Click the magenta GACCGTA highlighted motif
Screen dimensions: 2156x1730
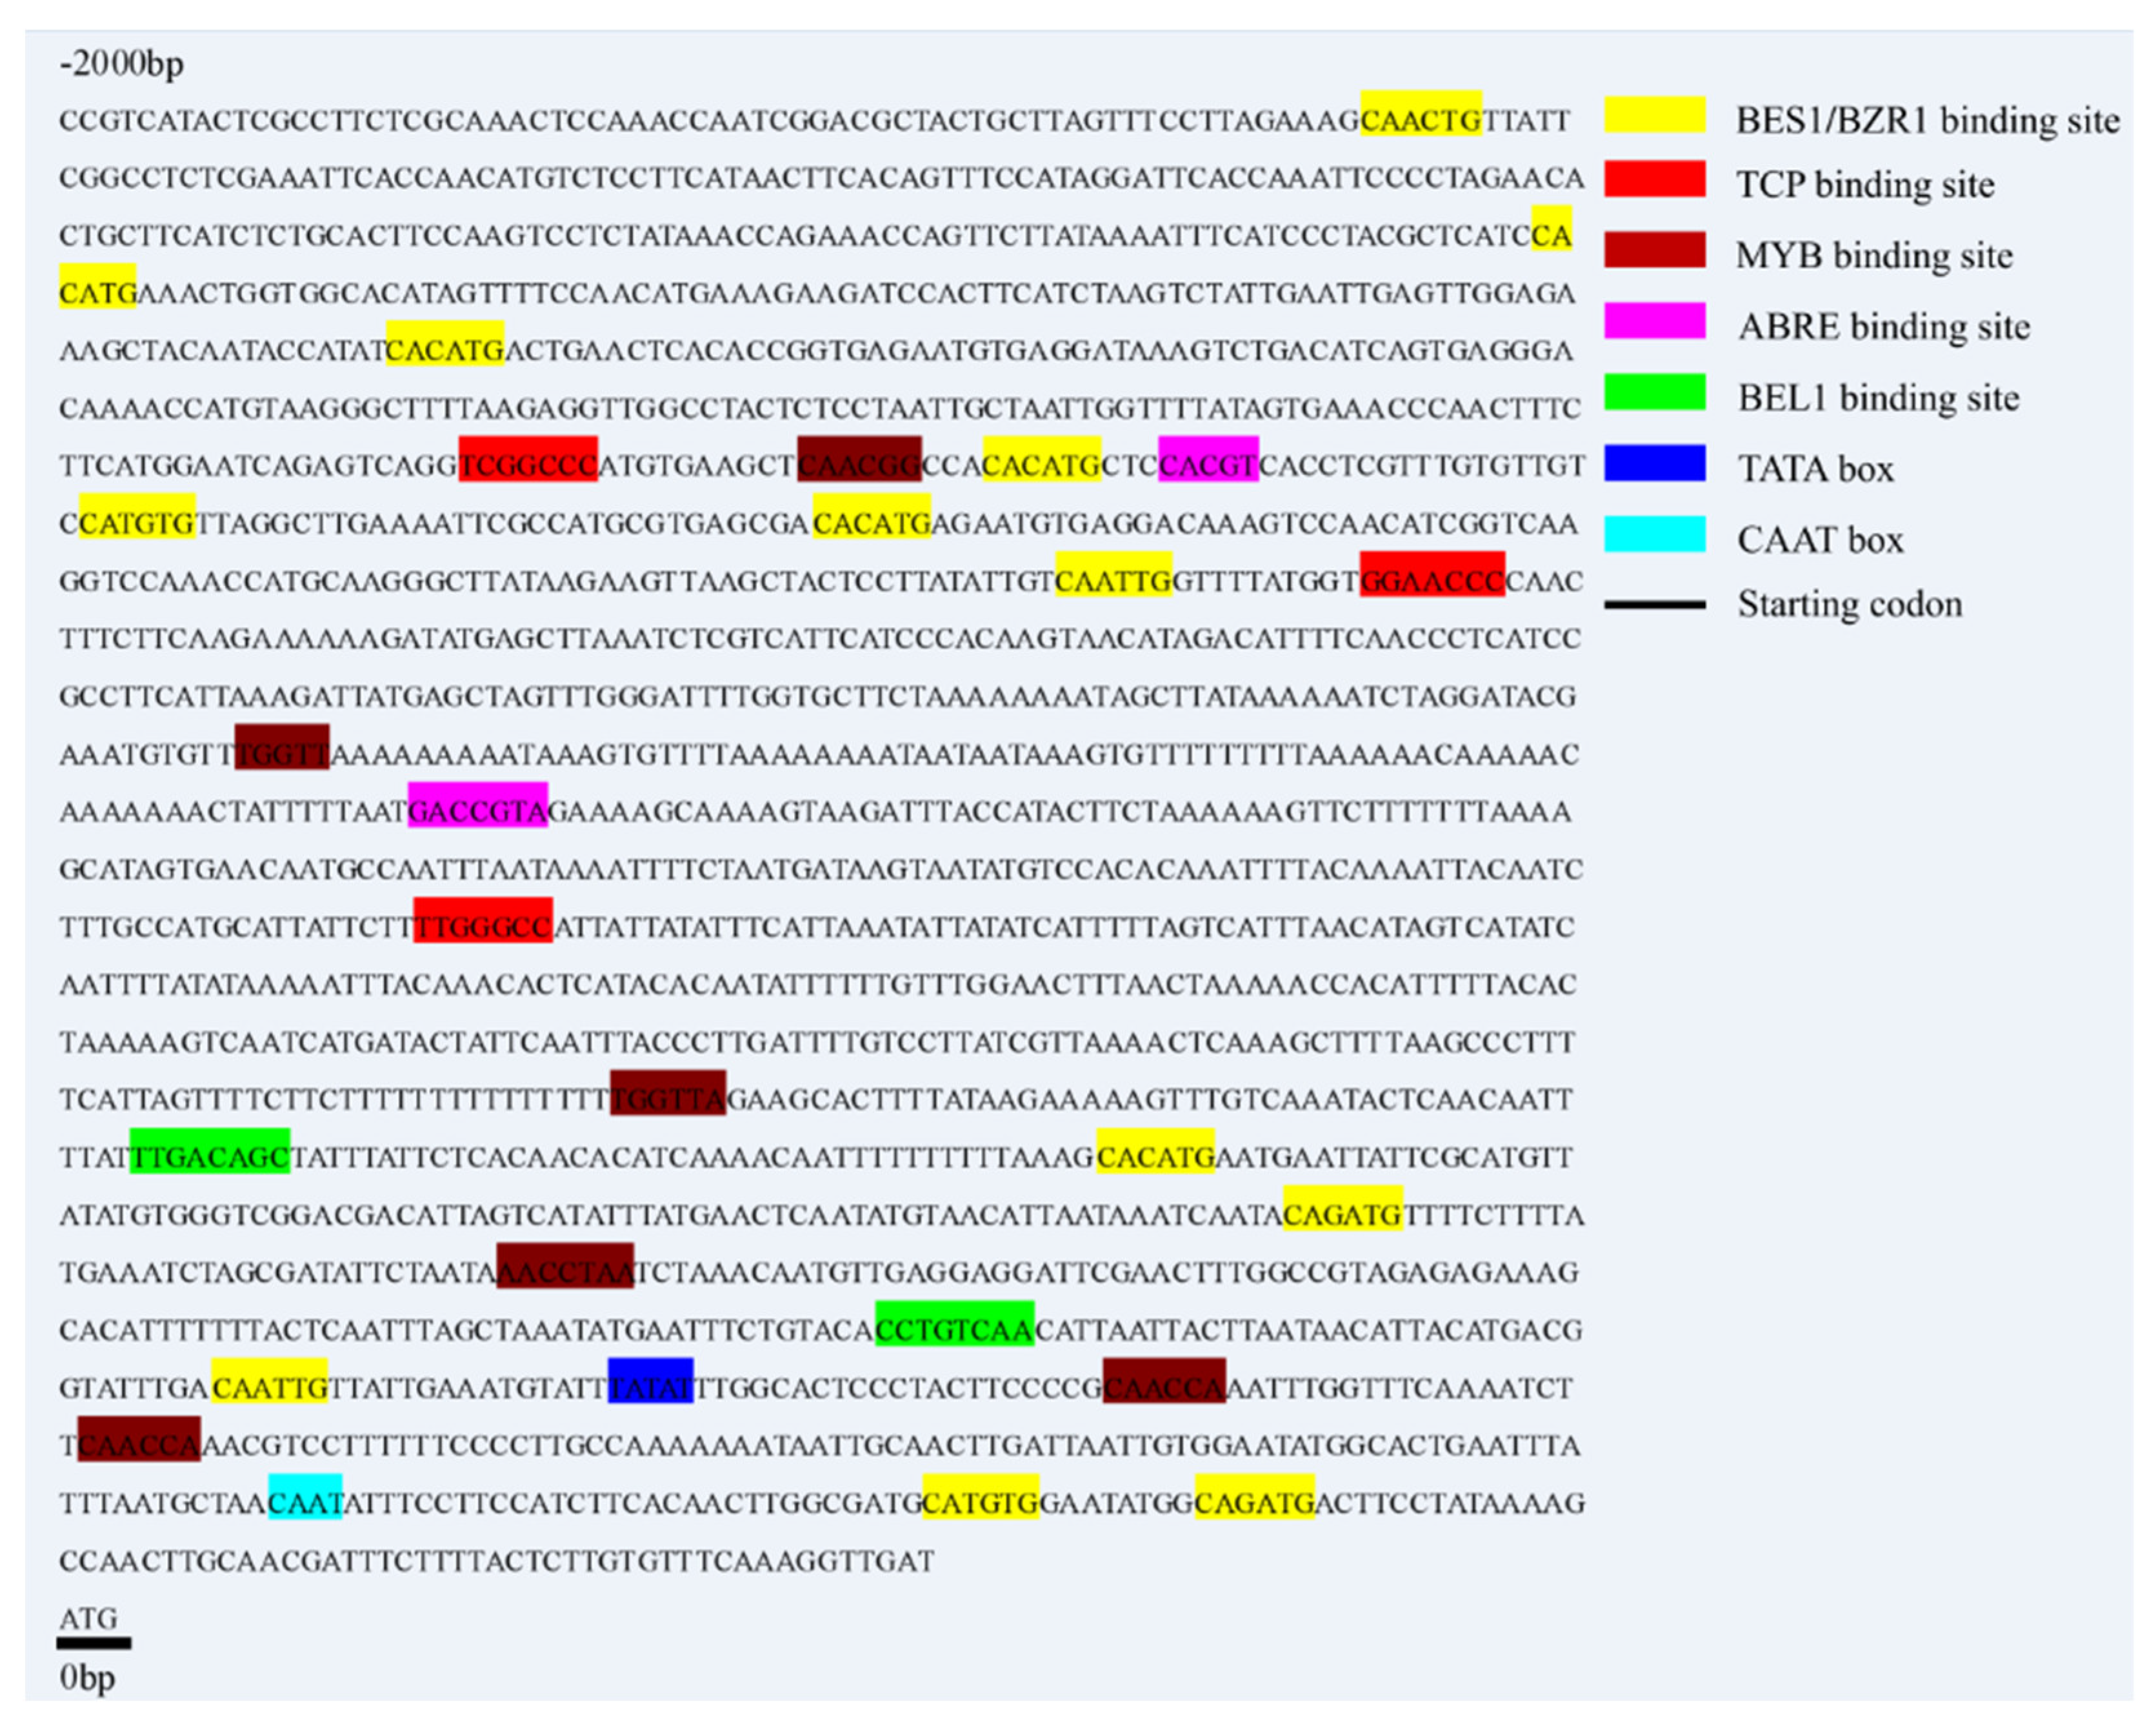point(478,805)
